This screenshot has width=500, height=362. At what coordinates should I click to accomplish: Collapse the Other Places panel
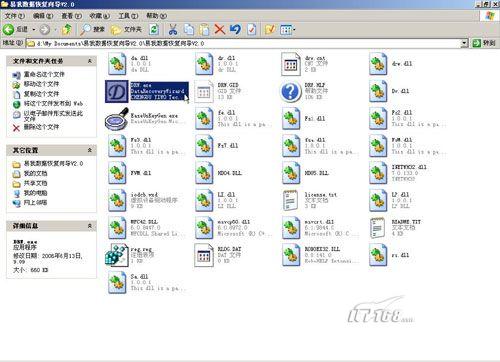(90, 150)
